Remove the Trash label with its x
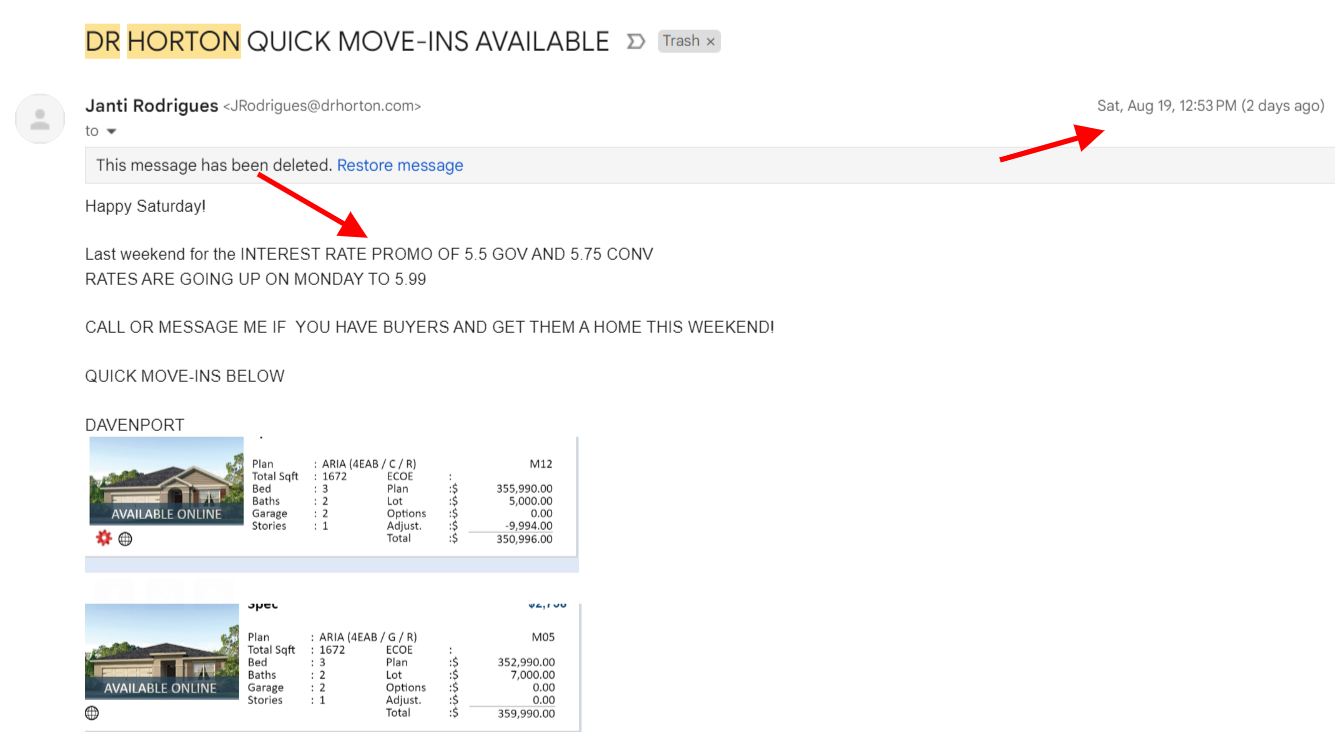The image size is (1335, 732). 710,41
